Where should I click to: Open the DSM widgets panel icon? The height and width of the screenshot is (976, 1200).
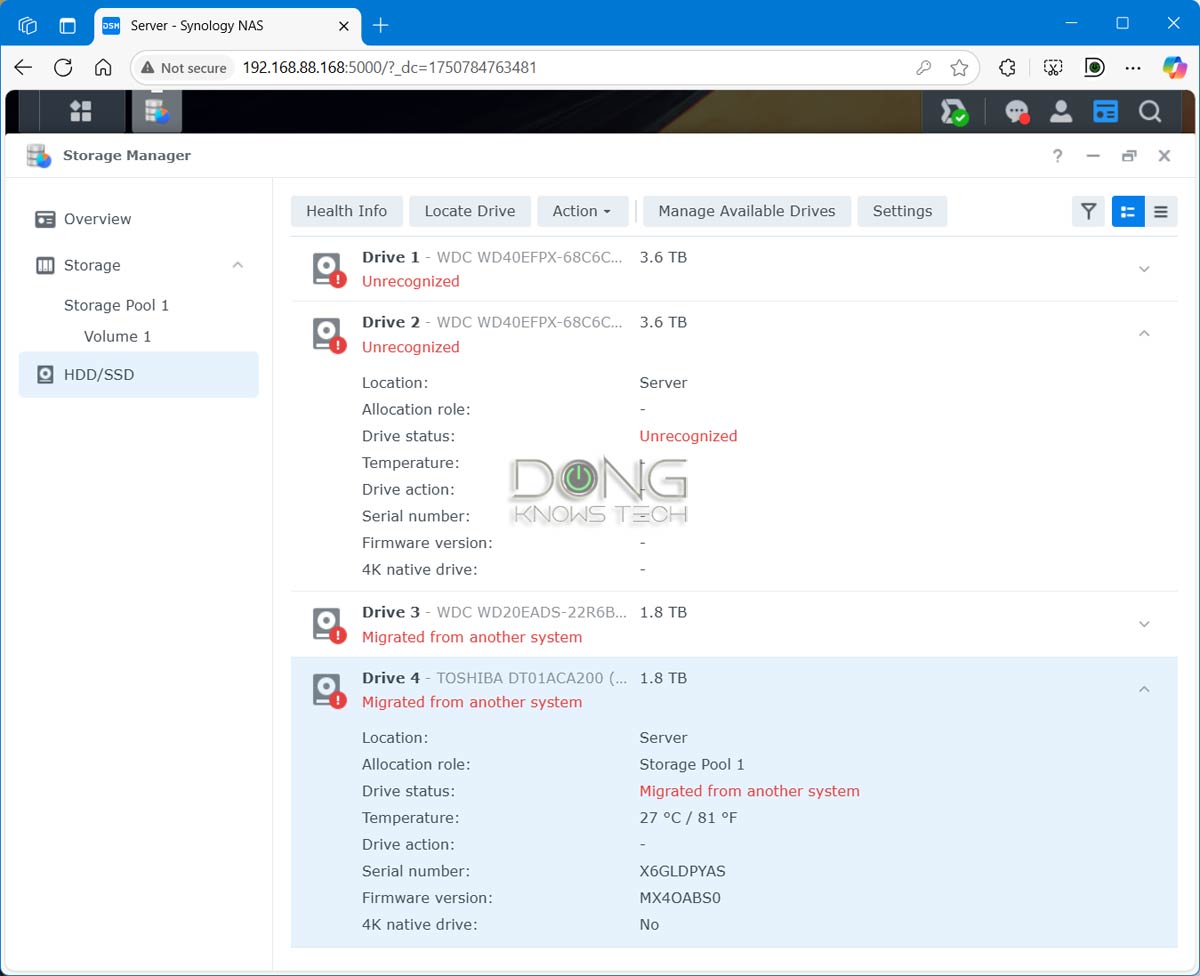point(1105,112)
